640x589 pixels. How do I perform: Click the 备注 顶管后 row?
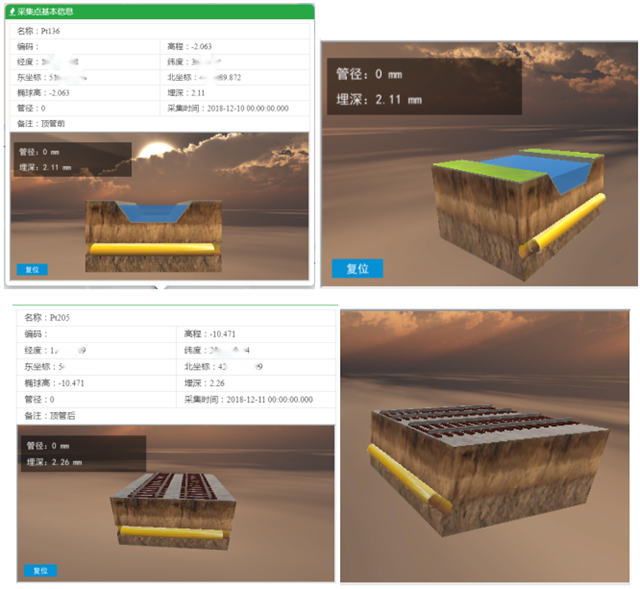pos(50,414)
